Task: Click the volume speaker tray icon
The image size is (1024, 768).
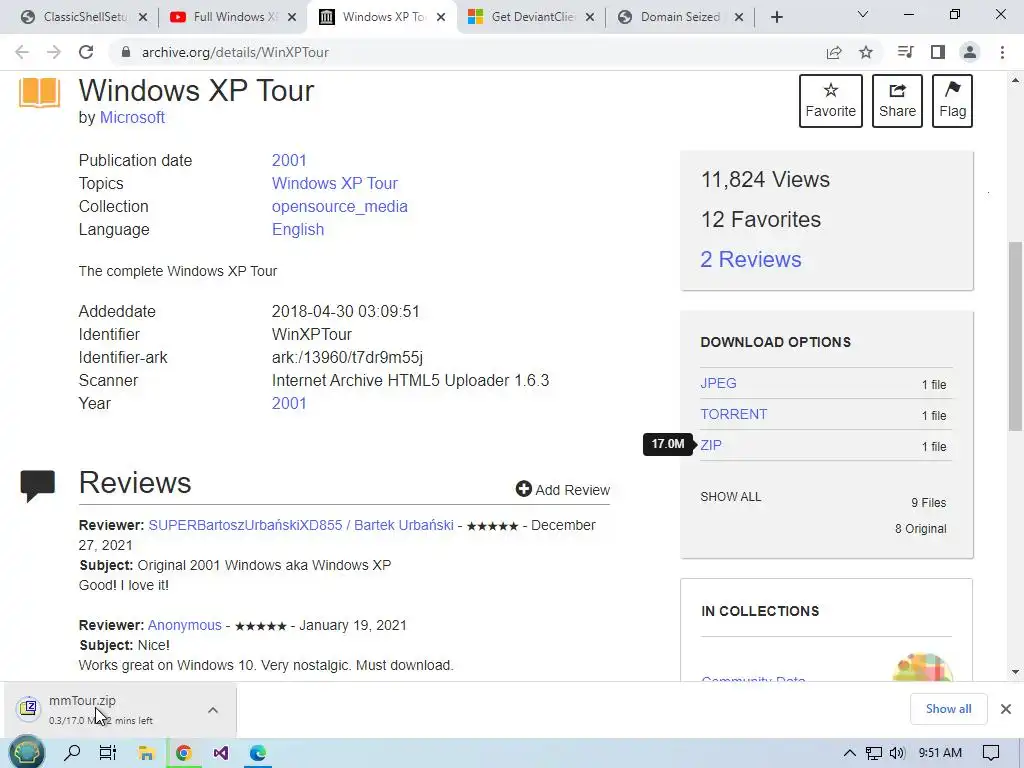Action: 897,753
